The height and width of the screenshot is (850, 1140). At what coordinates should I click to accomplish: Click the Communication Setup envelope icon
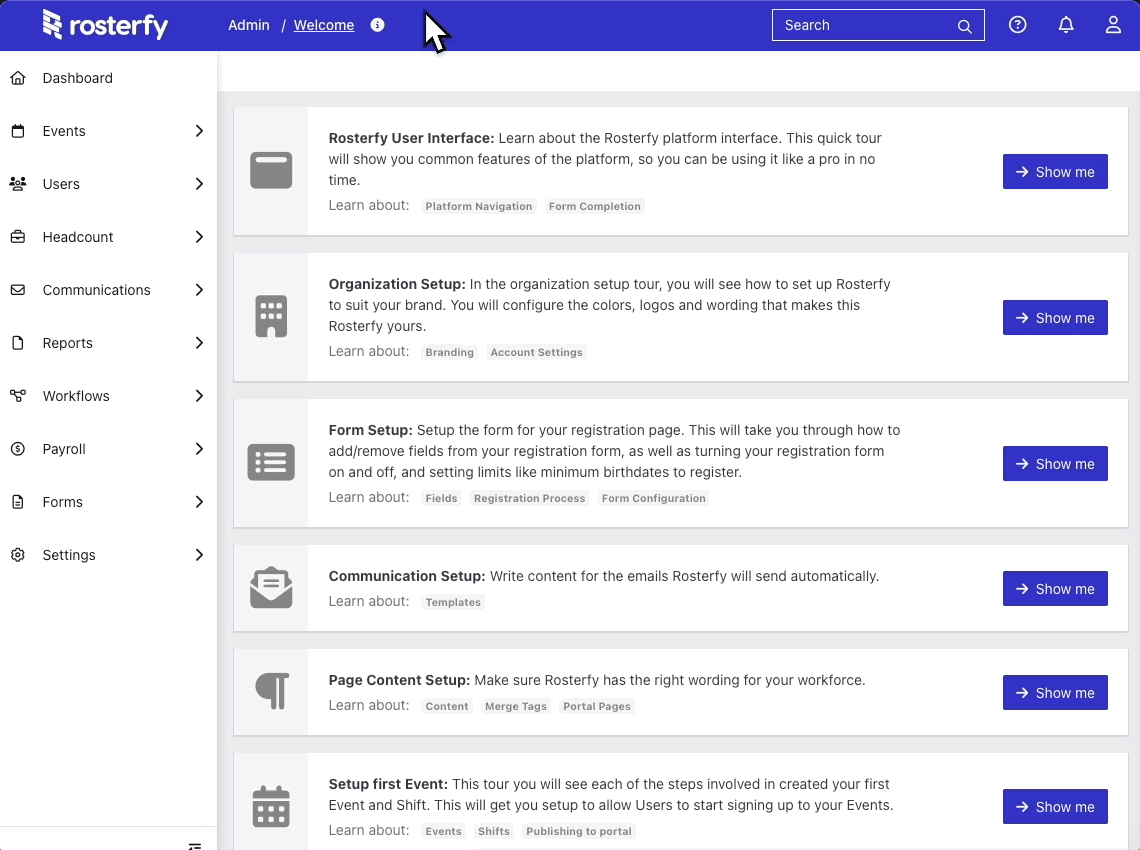pyautogui.click(x=271, y=588)
